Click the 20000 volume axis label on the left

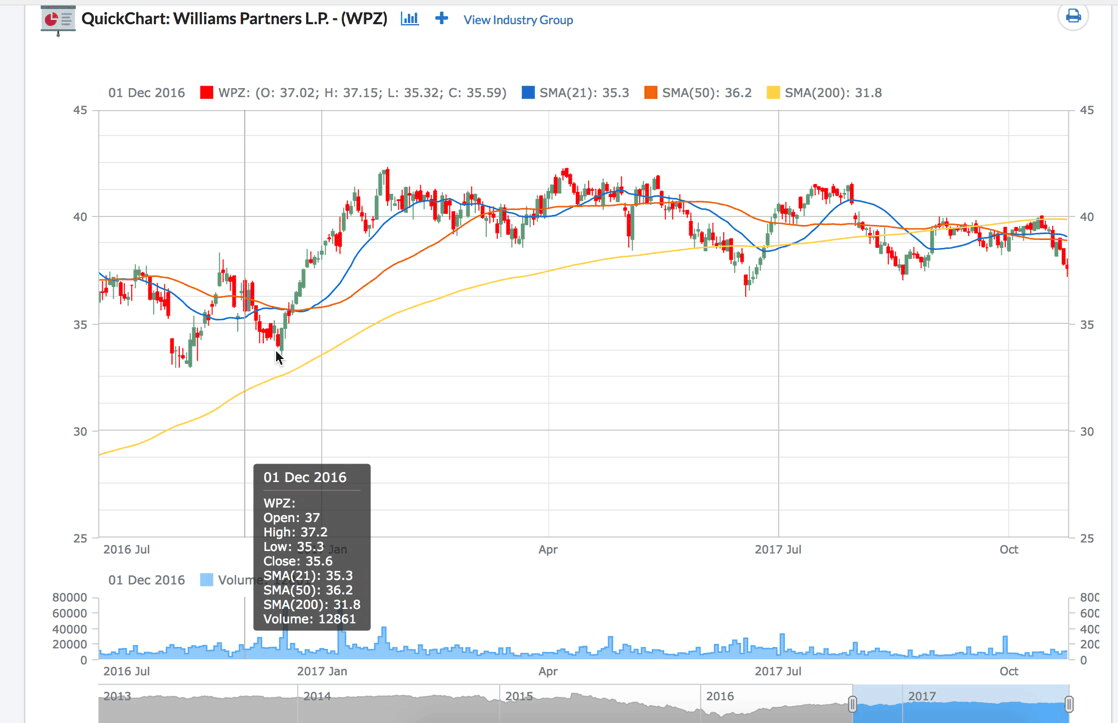[x=70, y=644]
